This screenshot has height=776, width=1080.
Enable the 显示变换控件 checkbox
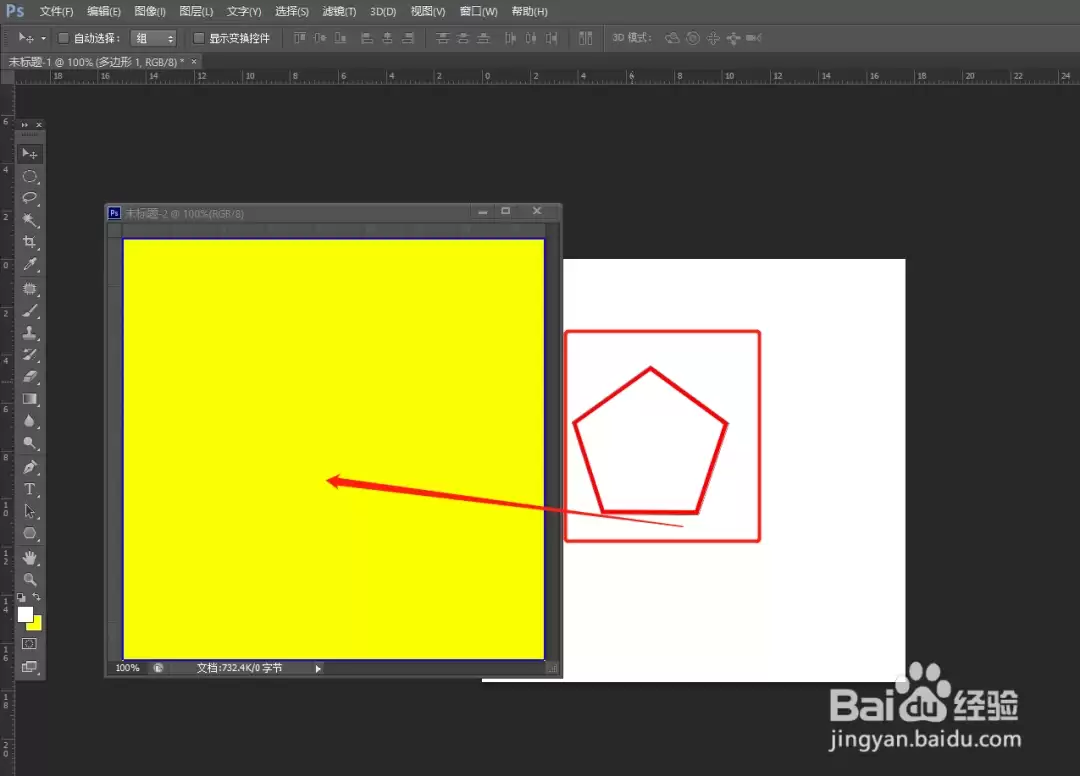pos(198,38)
